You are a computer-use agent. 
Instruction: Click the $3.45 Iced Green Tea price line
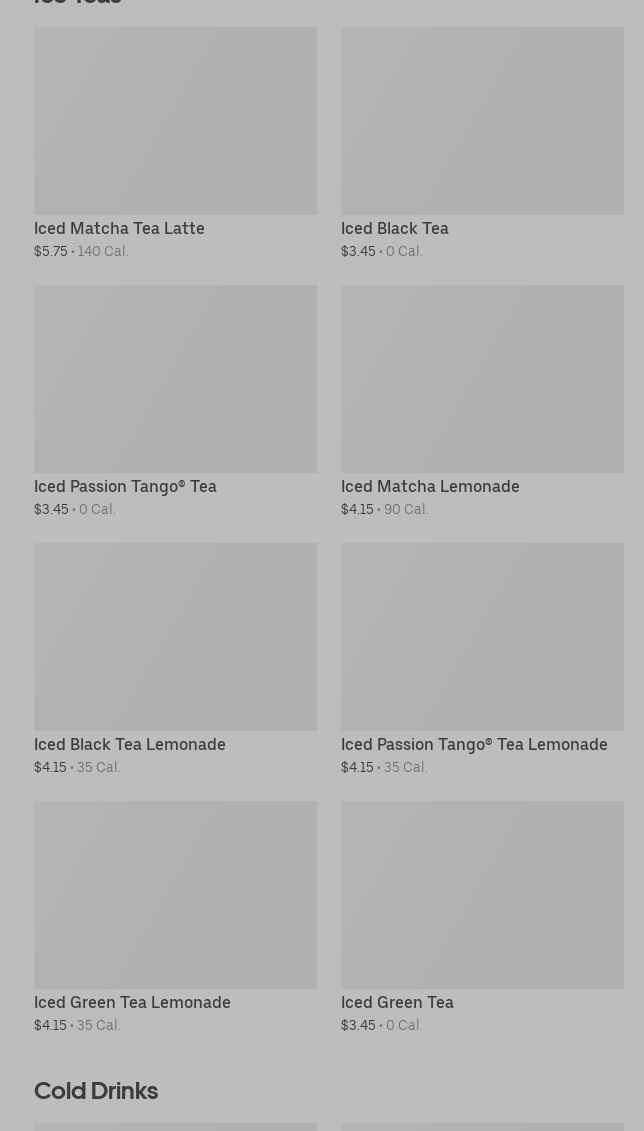tap(381, 1025)
